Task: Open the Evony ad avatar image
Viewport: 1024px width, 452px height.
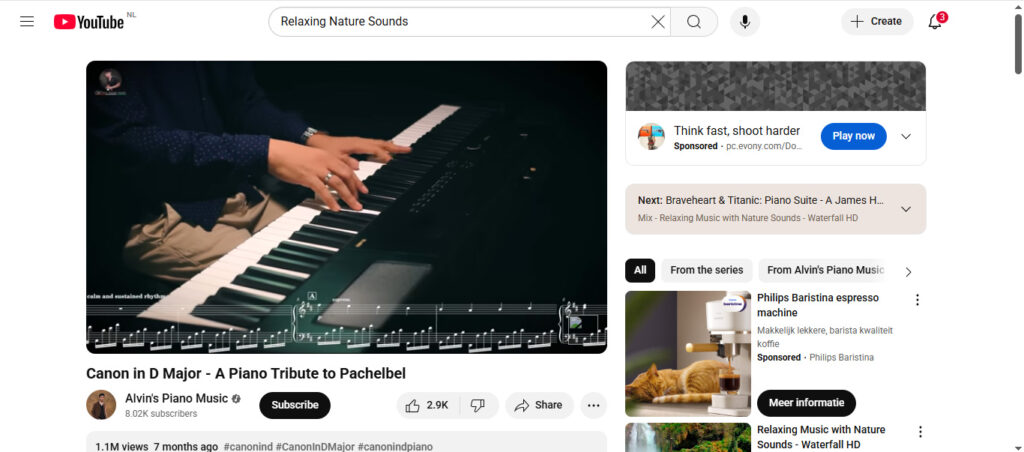Action: click(x=651, y=137)
